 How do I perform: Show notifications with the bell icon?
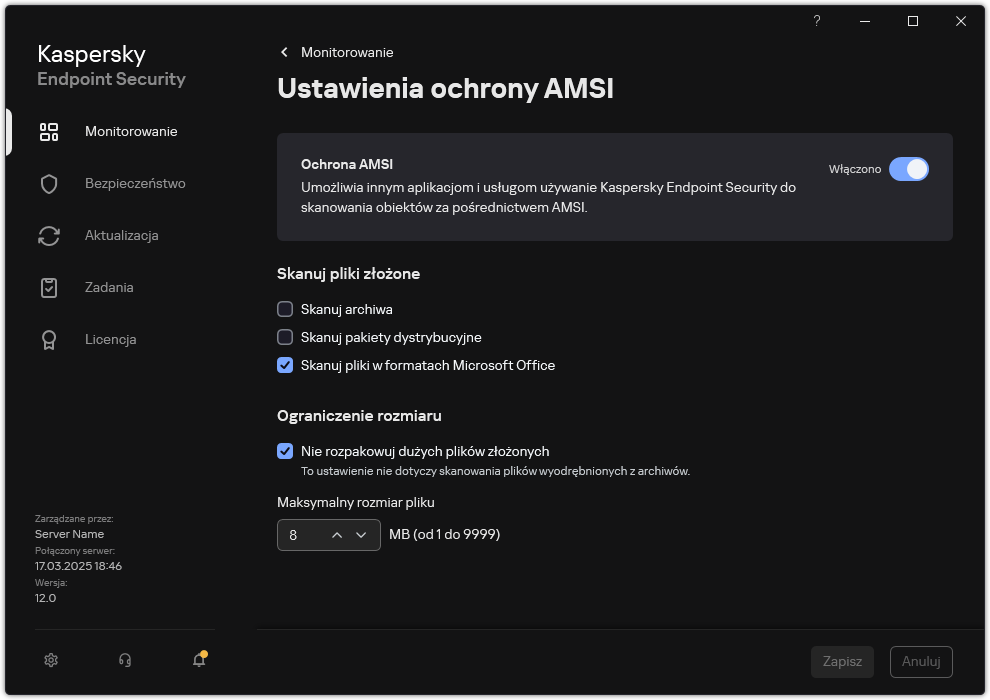click(x=199, y=660)
